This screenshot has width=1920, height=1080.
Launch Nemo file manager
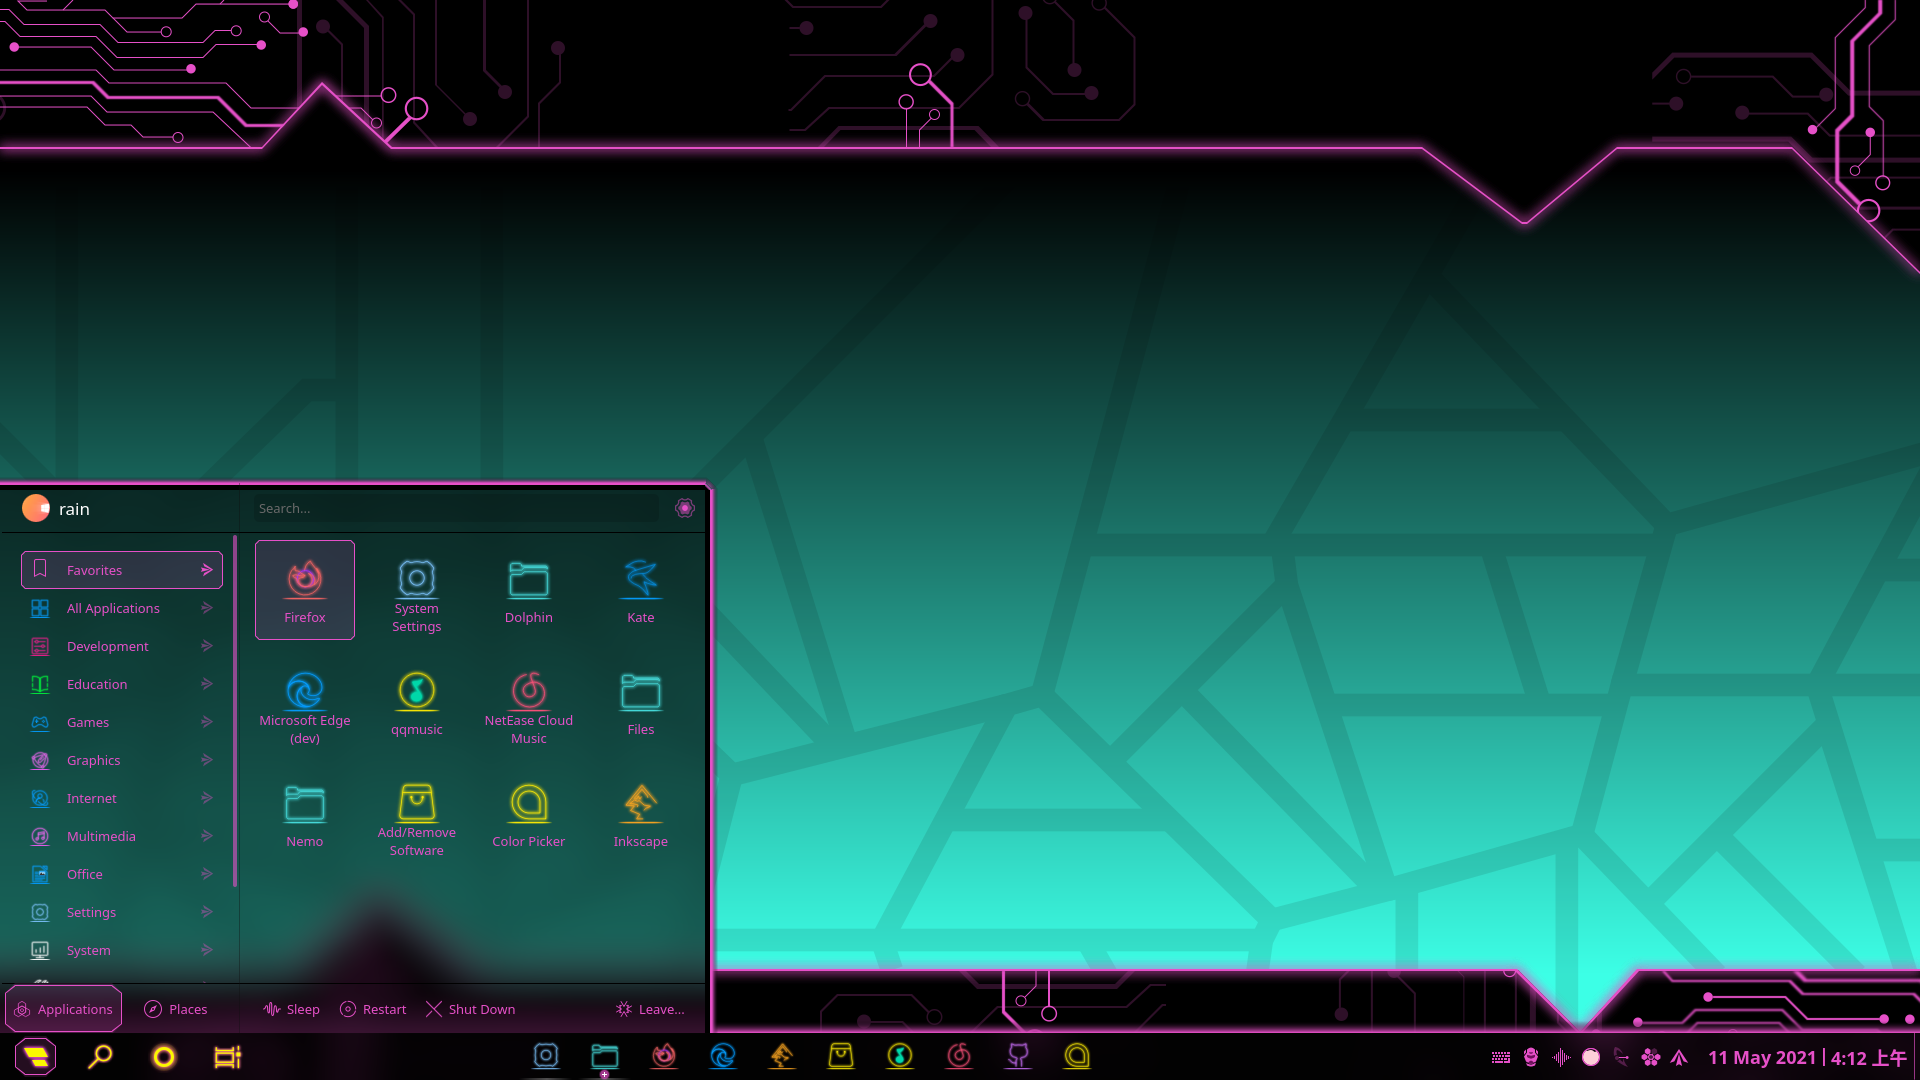[x=305, y=814]
